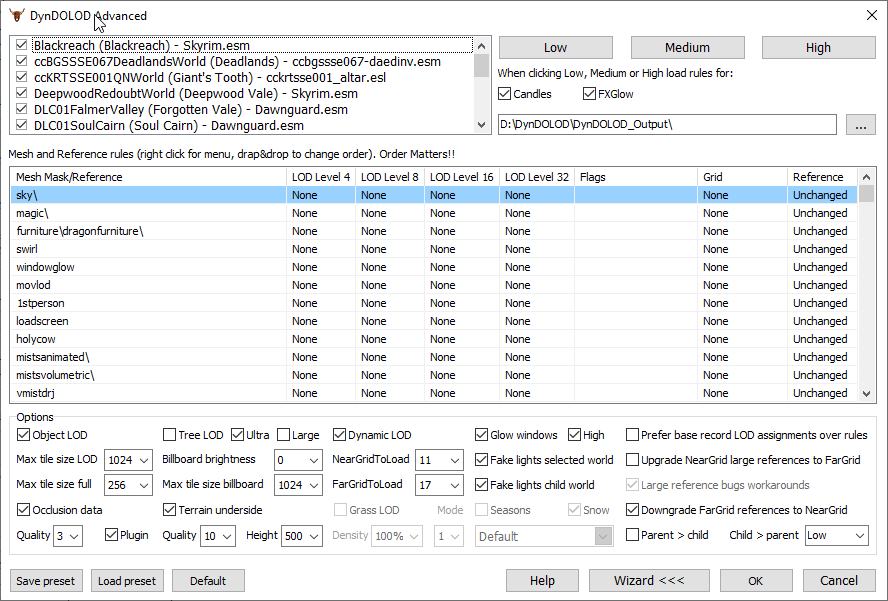Disable the Glow windows checkbox
The image size is (888, 601).
tap(482, 435)
